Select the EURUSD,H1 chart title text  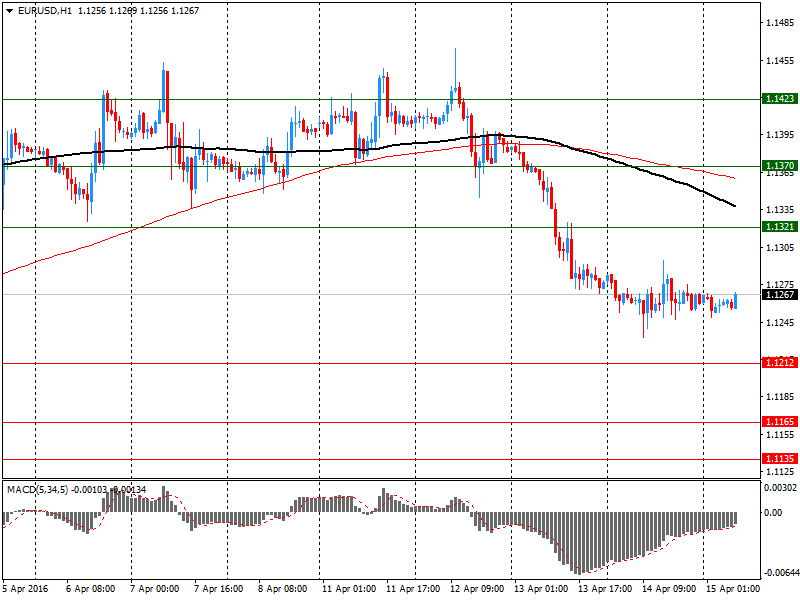pos(44,11)
